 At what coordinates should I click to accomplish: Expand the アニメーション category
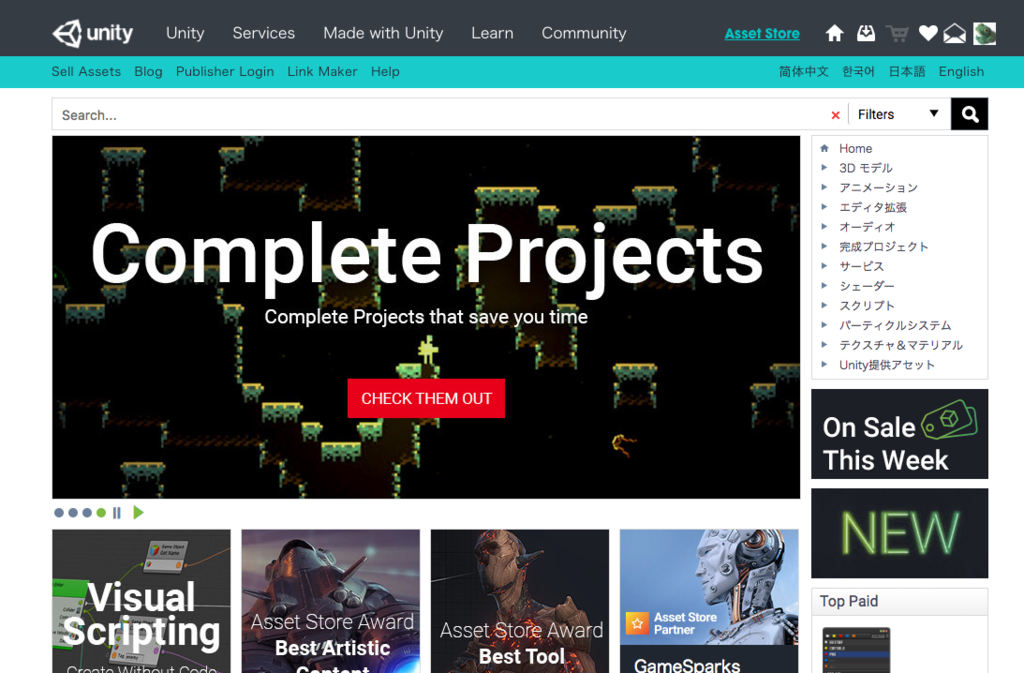(824, 187)
